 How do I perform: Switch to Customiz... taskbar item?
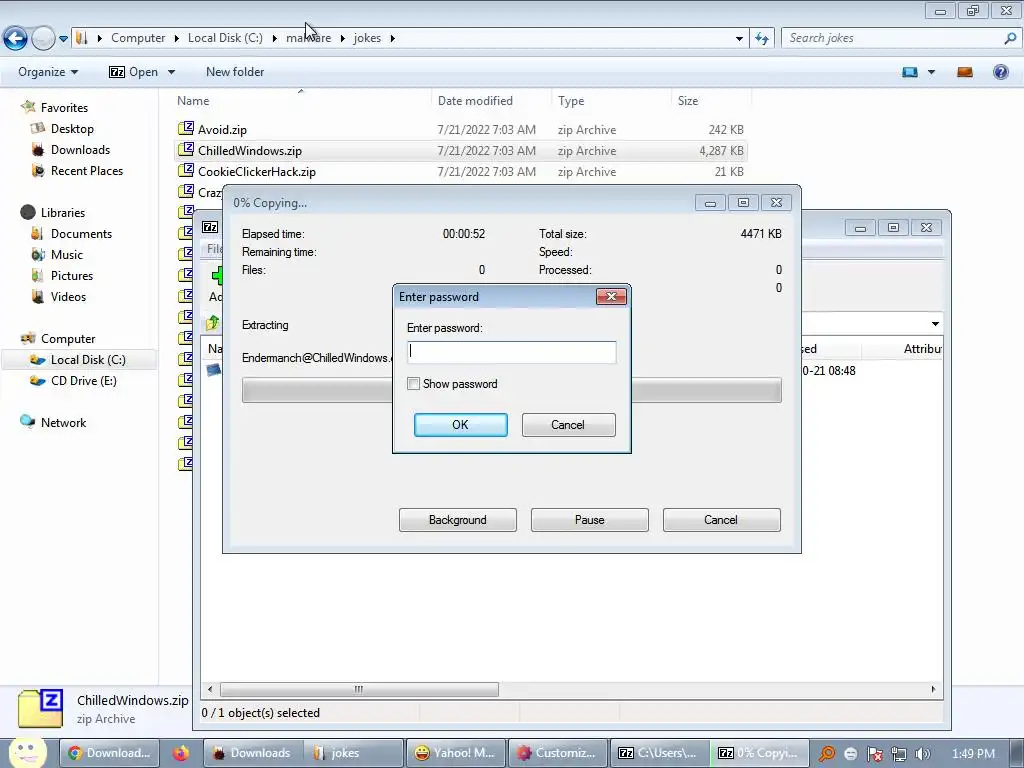558,753
